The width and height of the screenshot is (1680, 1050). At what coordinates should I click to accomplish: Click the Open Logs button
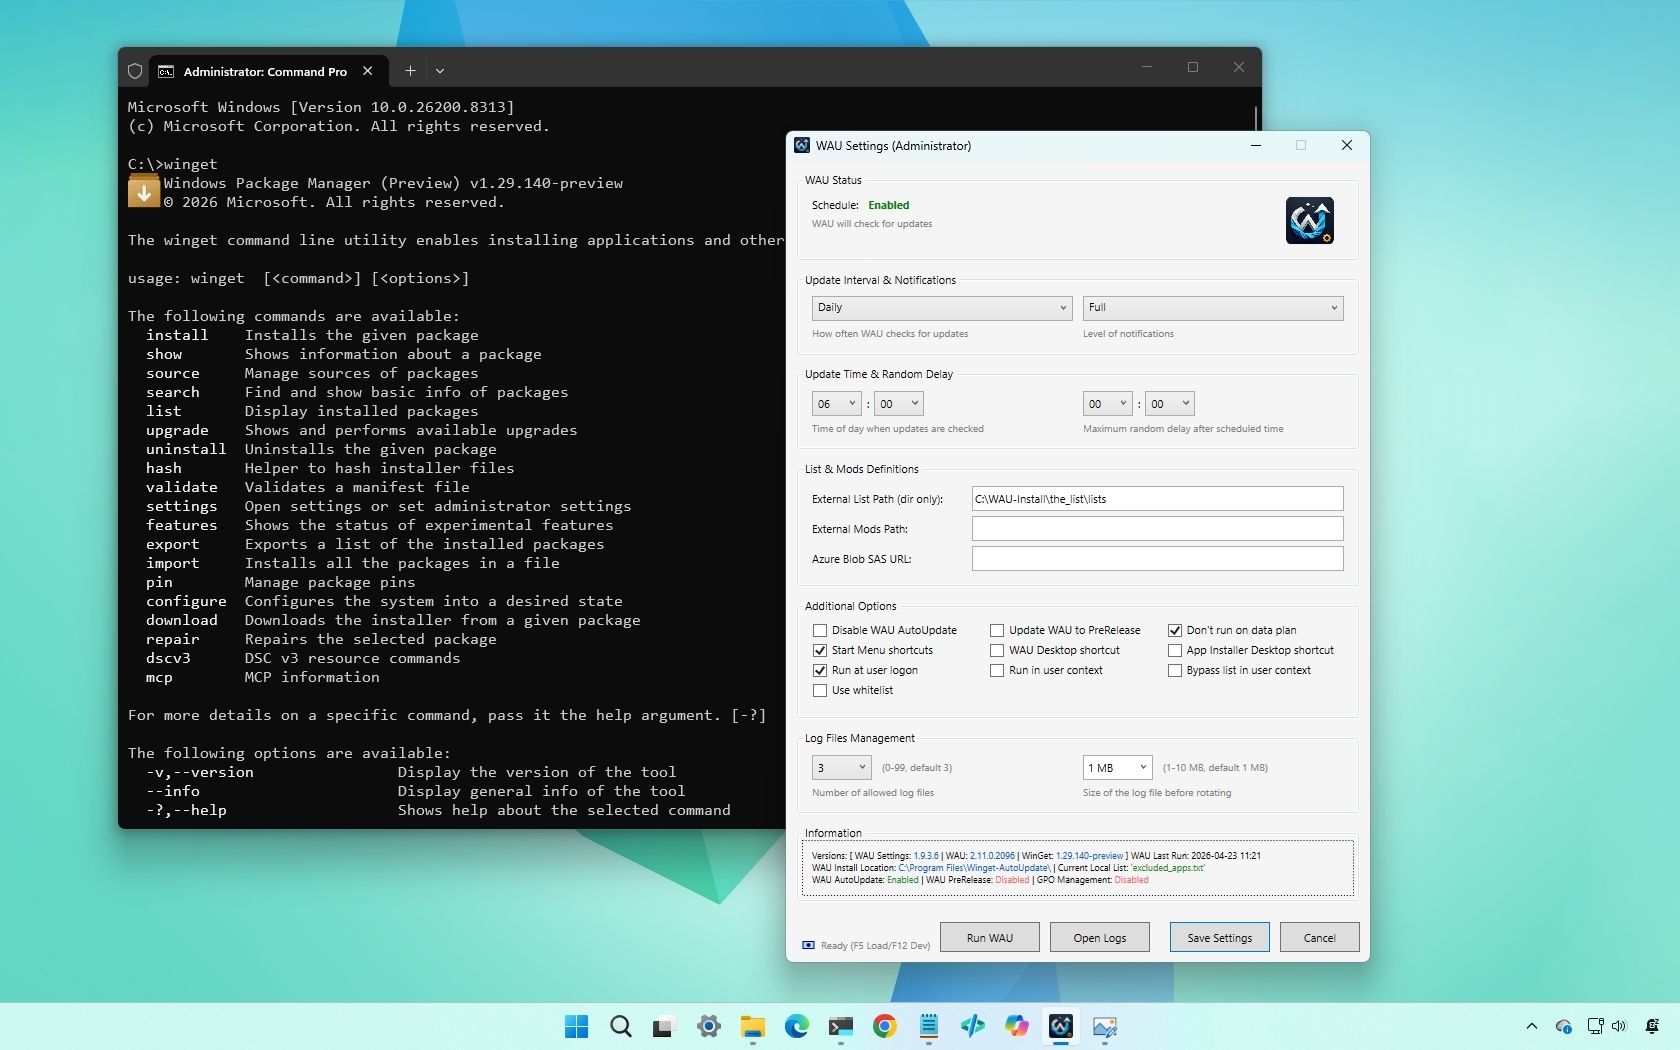[x=1099, y=937]
